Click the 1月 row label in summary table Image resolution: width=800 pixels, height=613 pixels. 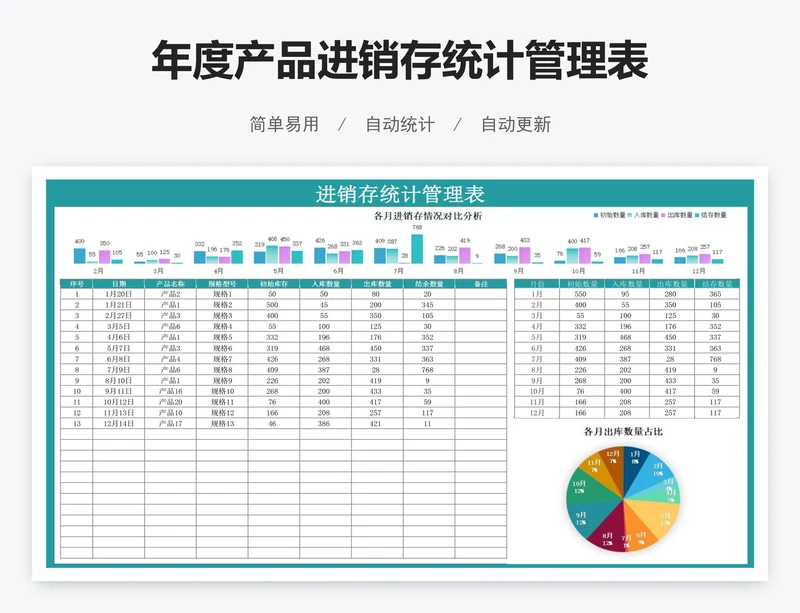(x=537, y=294)
